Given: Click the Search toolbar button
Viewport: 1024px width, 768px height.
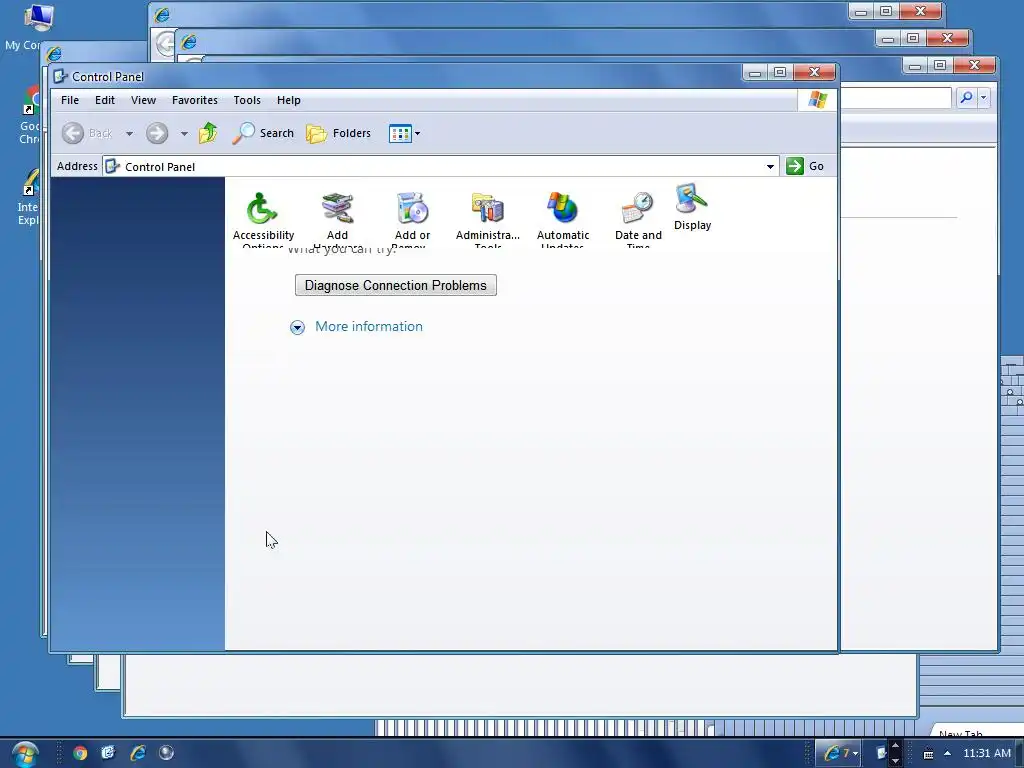Looking at the screenshot, I should pyautogui.click(x=263, y=133).
